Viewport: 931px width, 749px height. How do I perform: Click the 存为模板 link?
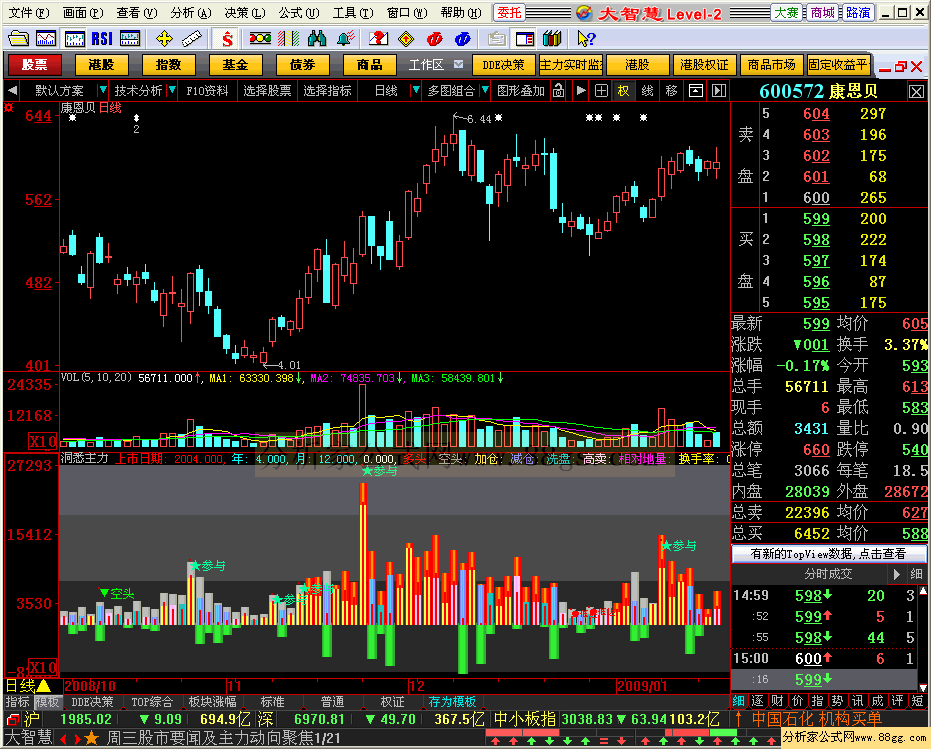click(452, 702)
